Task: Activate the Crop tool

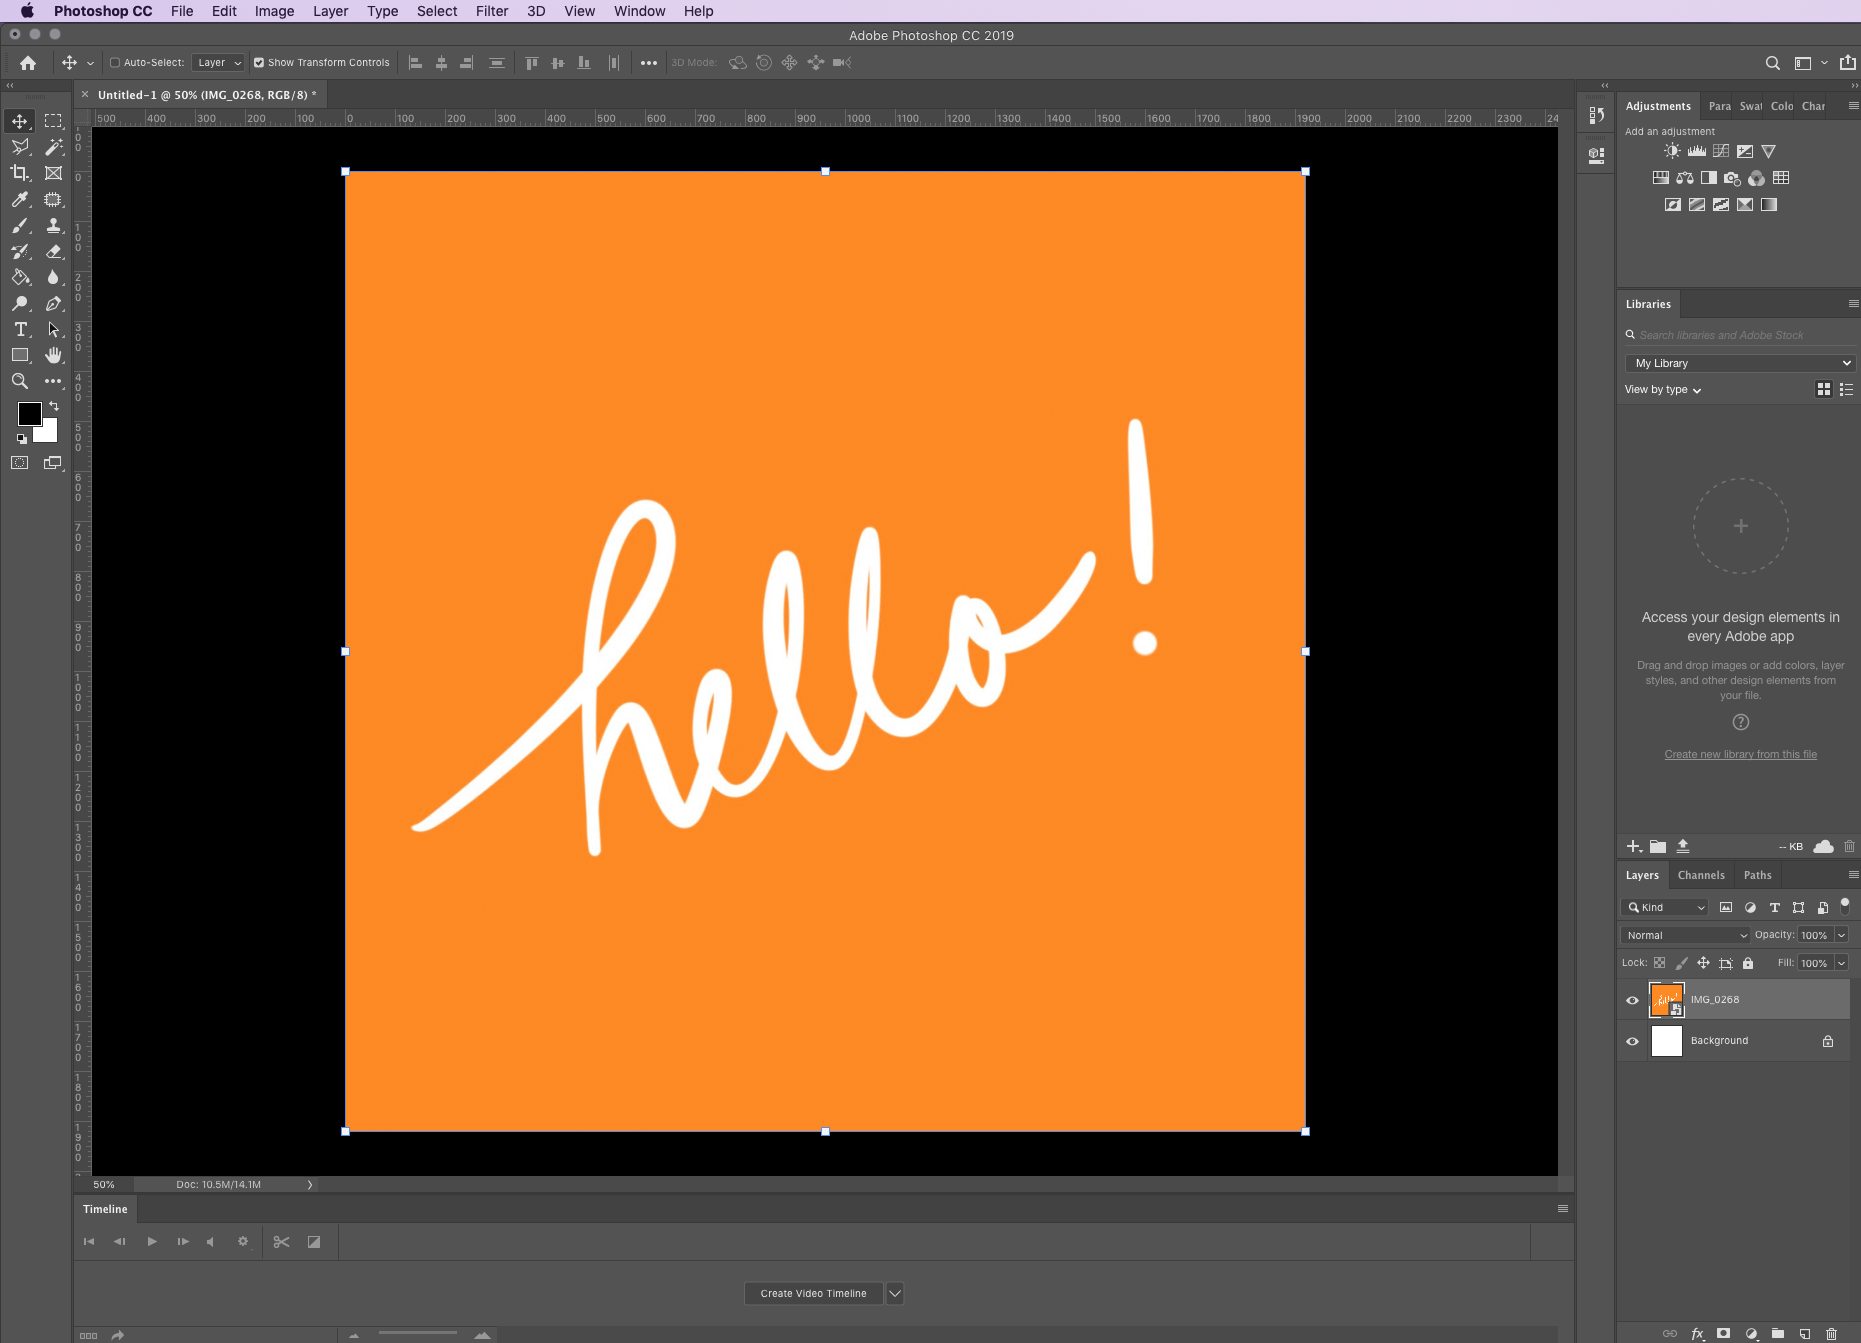Action: pos(19,173)
